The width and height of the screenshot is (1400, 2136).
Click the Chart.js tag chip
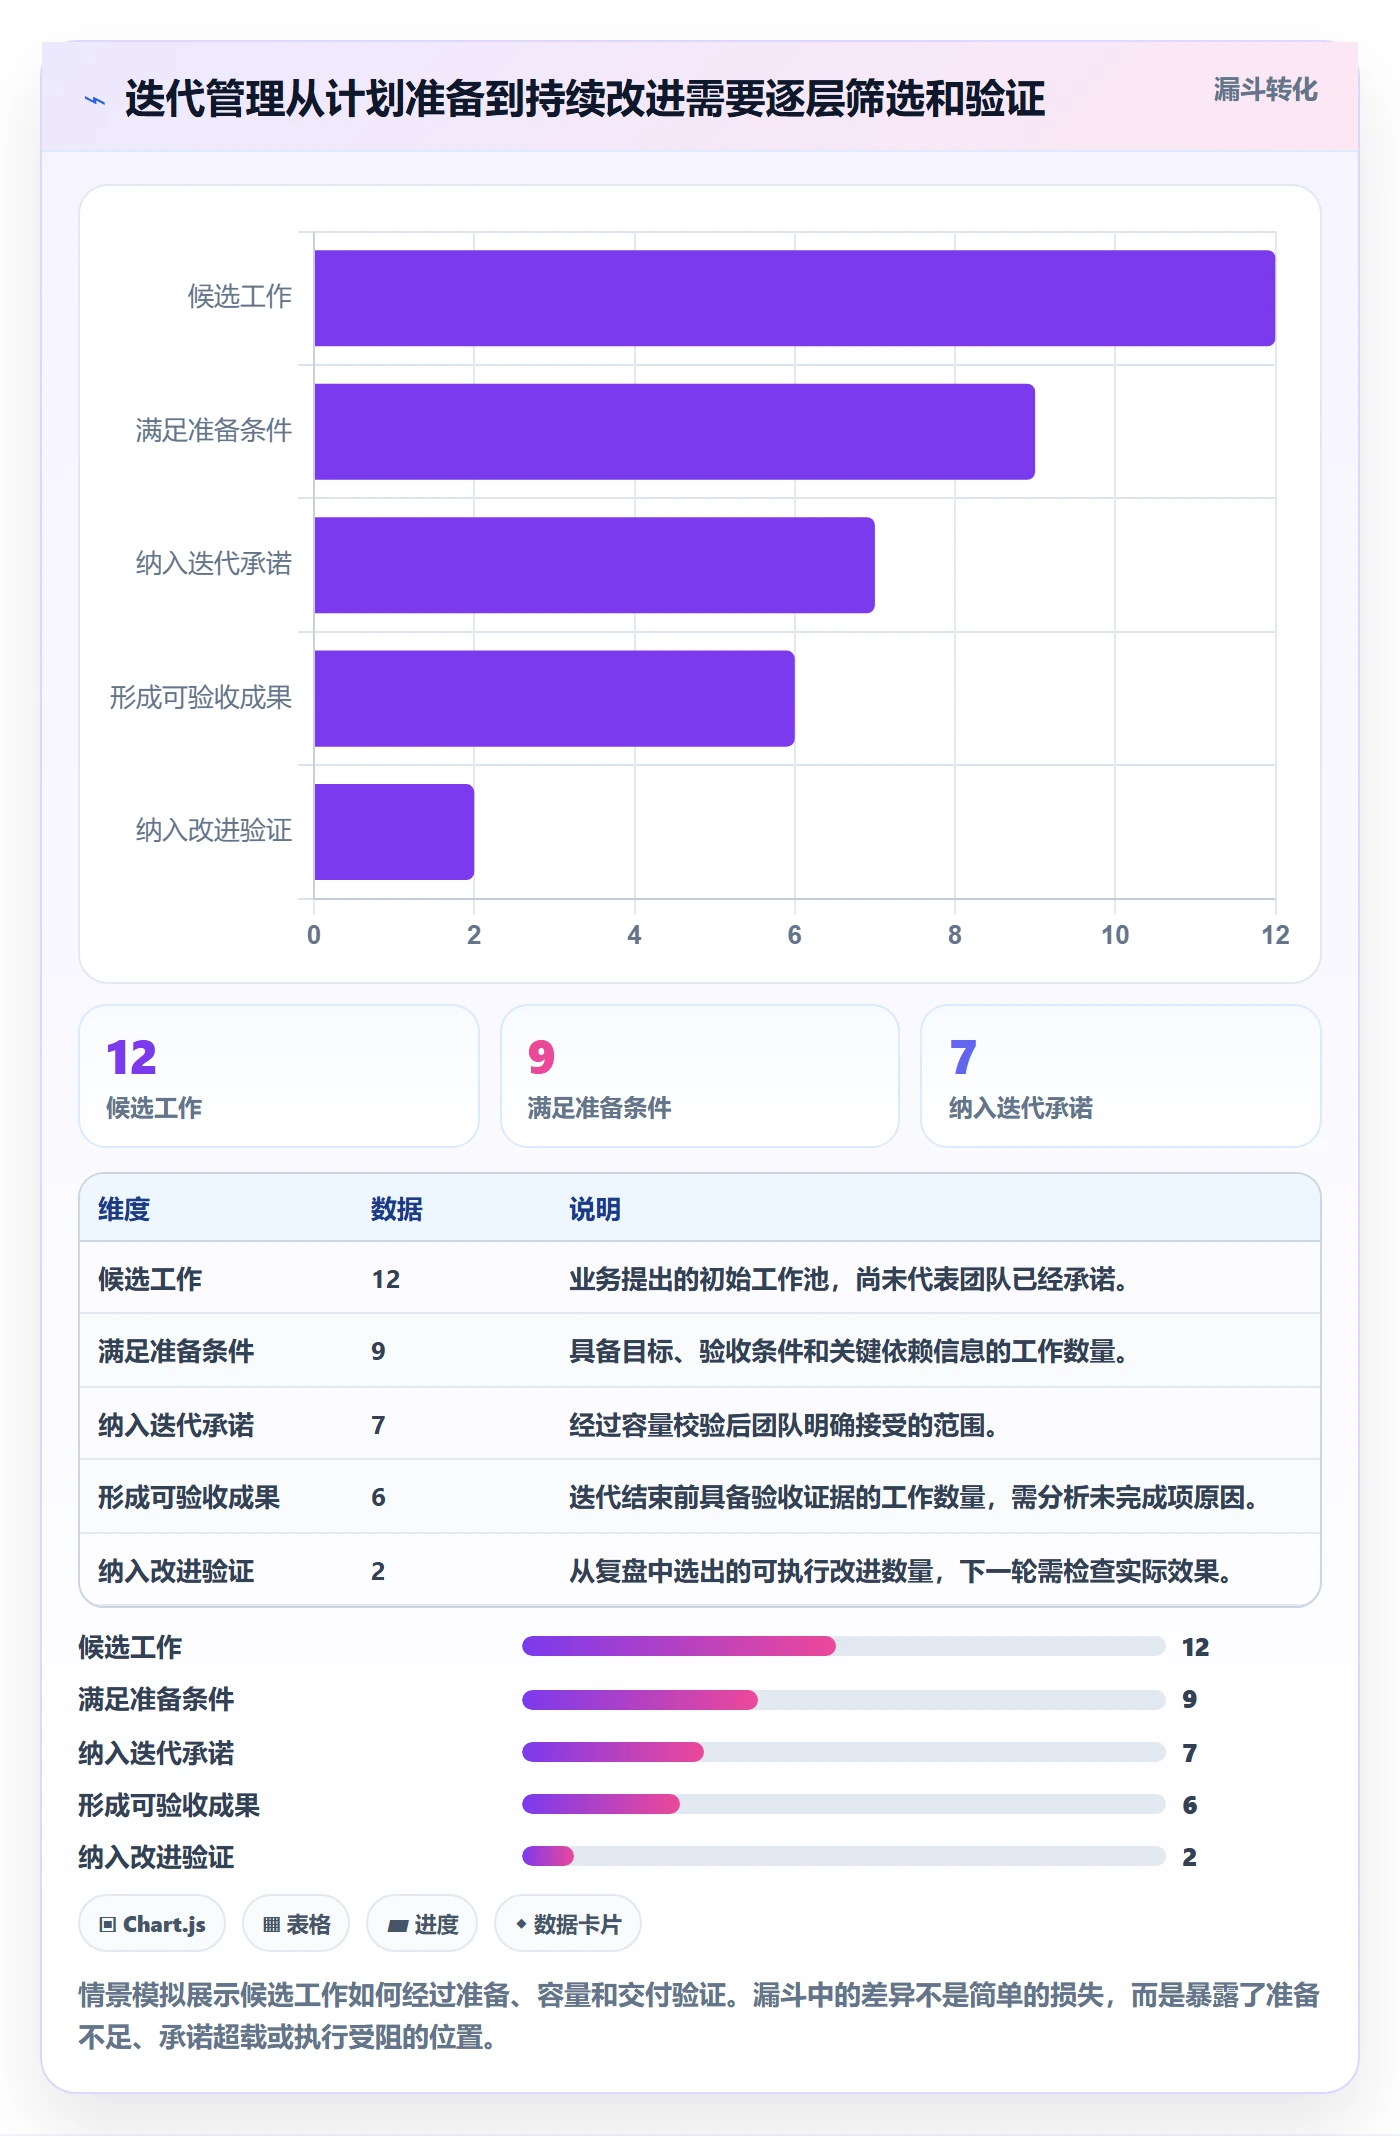click(152, 1924)
